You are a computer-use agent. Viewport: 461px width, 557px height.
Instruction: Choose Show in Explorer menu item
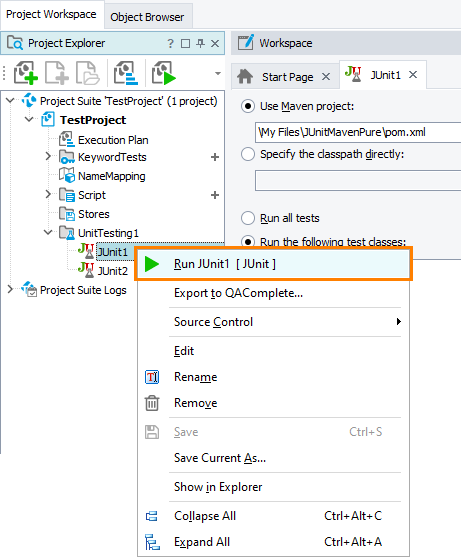pos(273,487)
